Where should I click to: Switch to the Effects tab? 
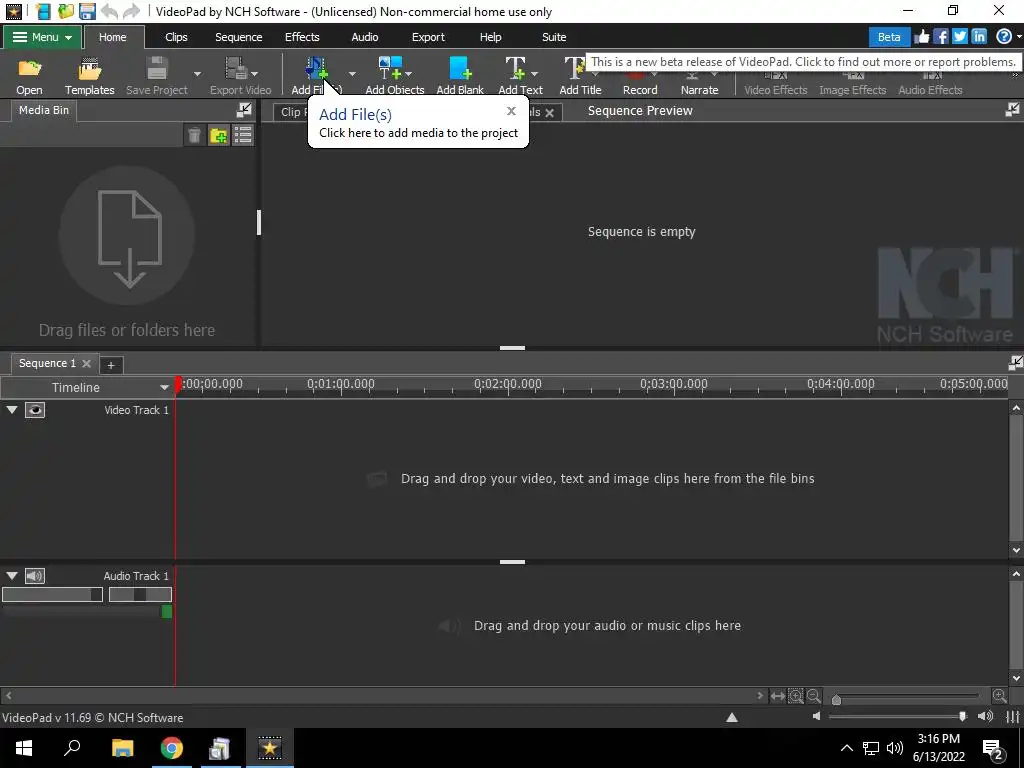point(302,37)
